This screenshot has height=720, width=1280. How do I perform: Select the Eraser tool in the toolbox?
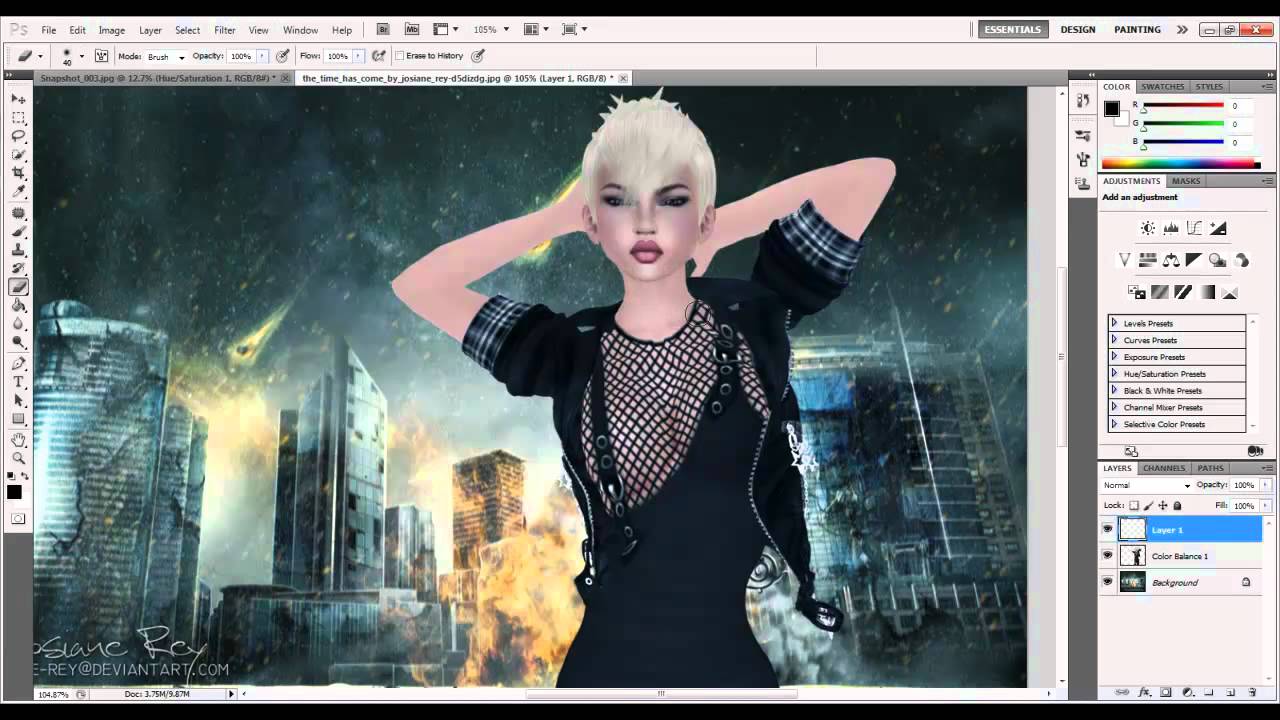[18, 287]
